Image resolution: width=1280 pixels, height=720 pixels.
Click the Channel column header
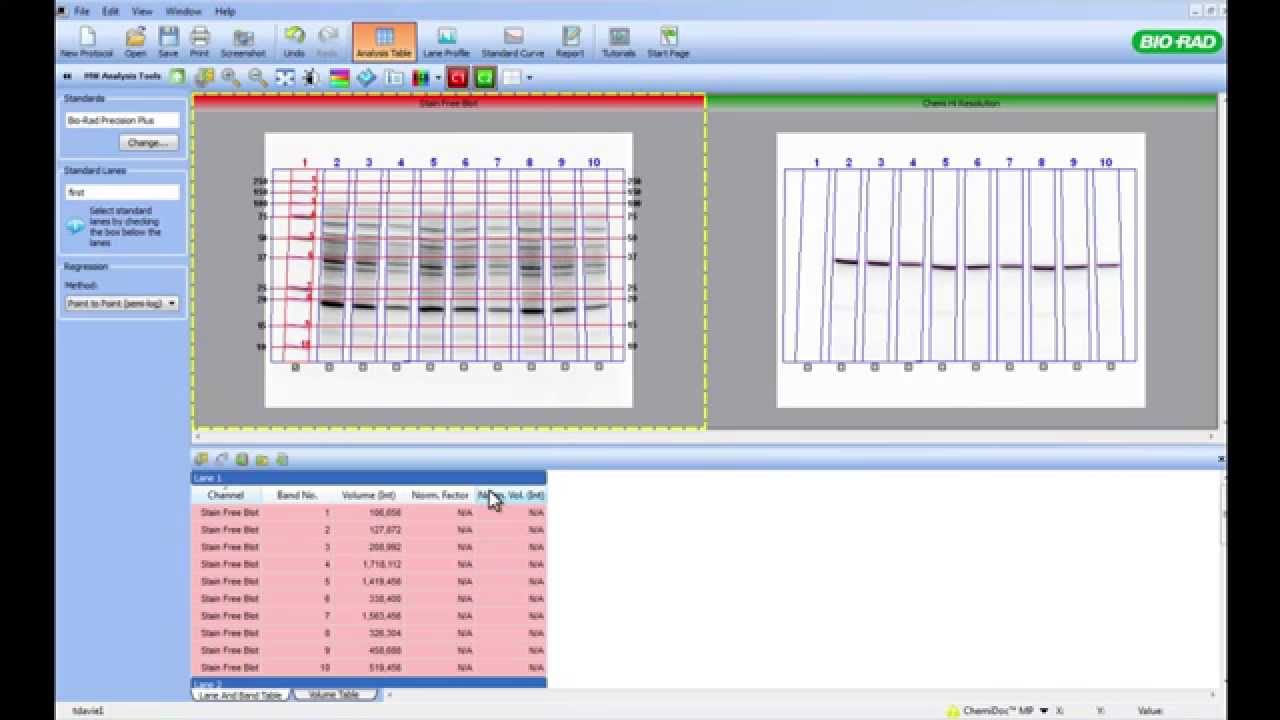(226, 495)
